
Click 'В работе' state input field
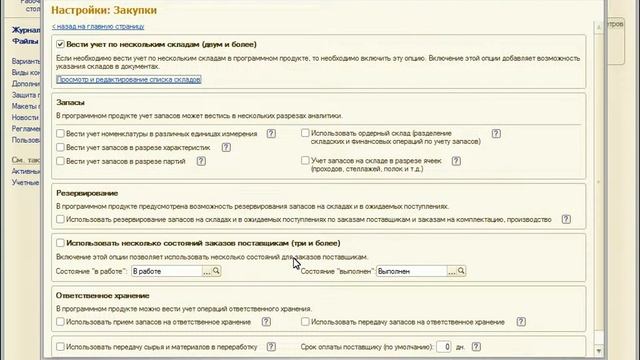167,271
